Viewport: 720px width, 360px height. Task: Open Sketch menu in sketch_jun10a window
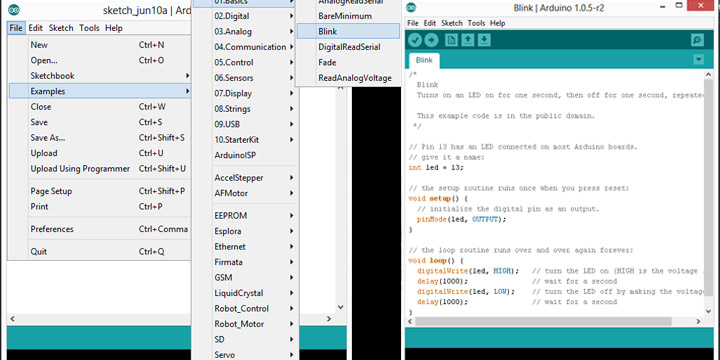(x=61, y=28)
